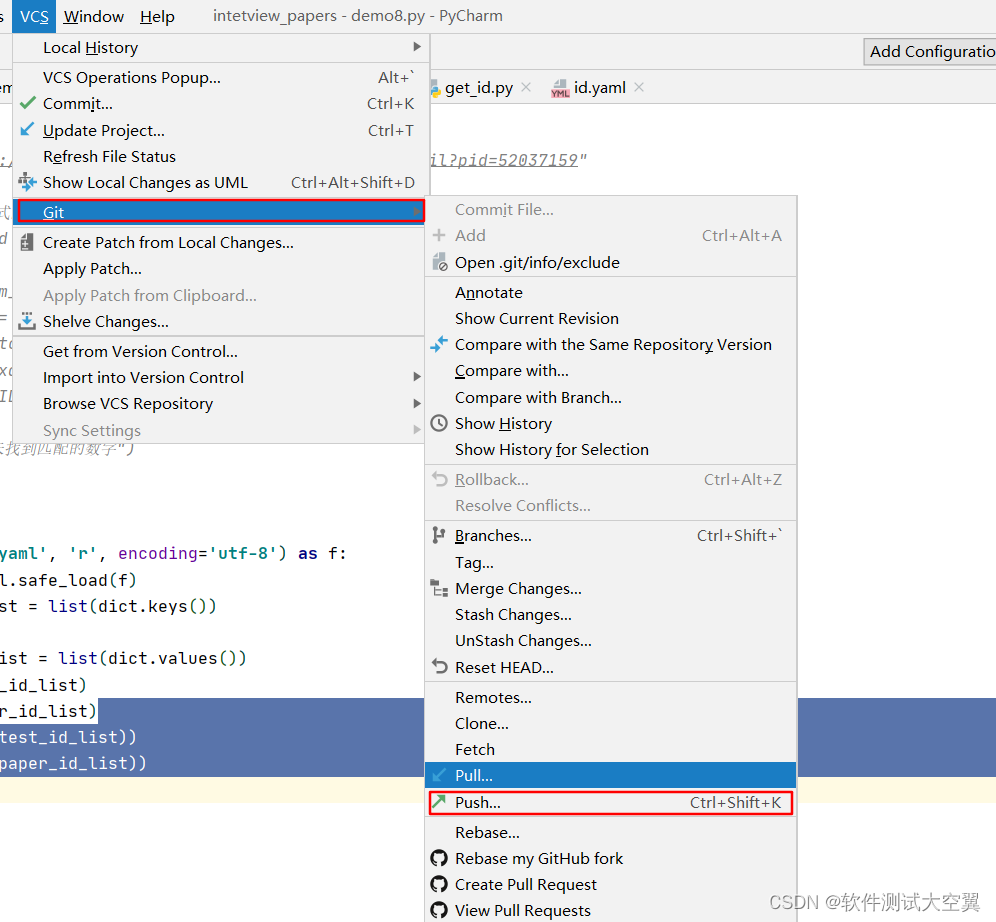
Task: Select VCS Operations Popup menu entry
Action: [x=218, y=77]
